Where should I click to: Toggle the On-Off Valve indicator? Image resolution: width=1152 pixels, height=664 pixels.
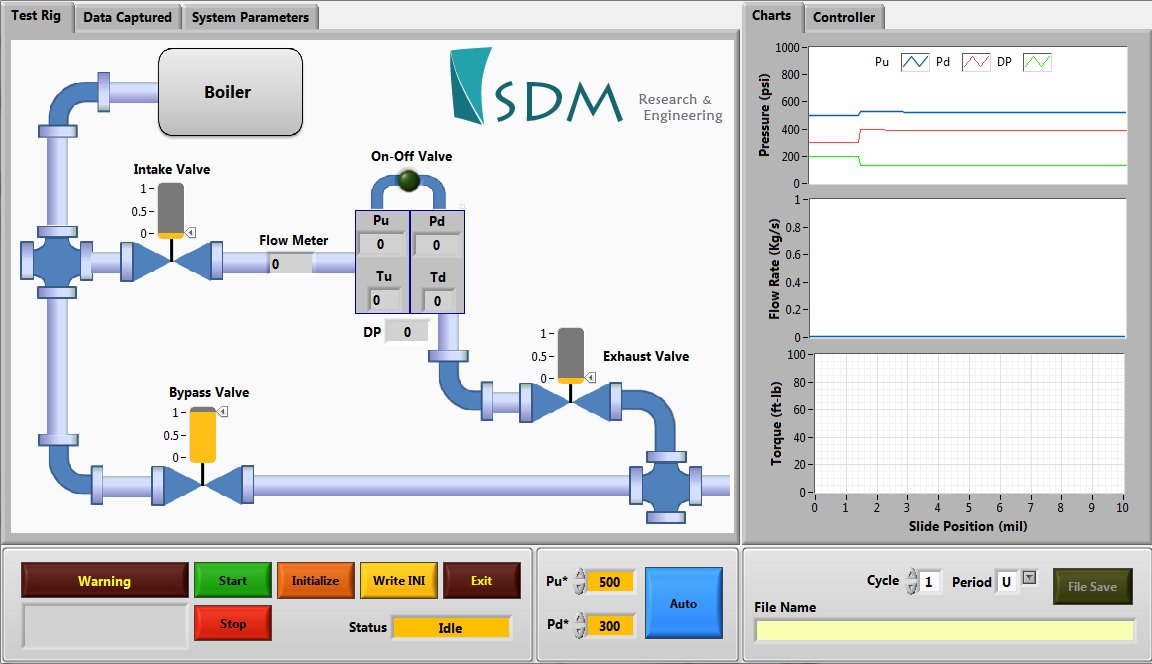[408, 181]
